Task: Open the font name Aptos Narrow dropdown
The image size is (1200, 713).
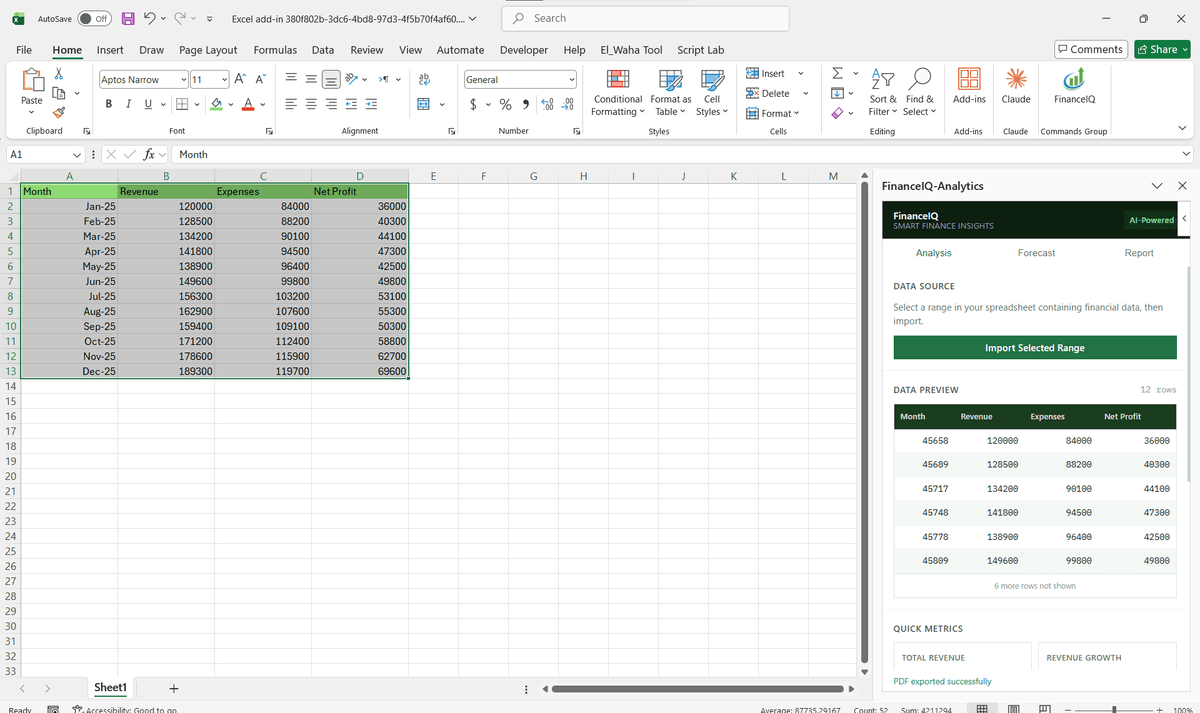Action: [184, 79]
